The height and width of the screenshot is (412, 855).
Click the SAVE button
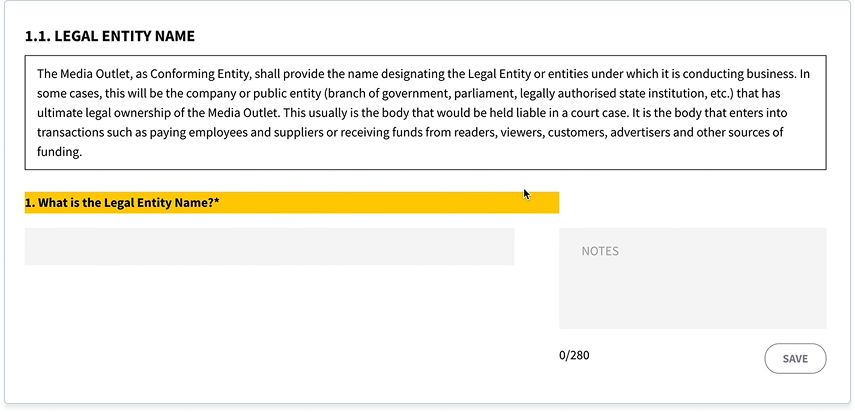point(796,359)
